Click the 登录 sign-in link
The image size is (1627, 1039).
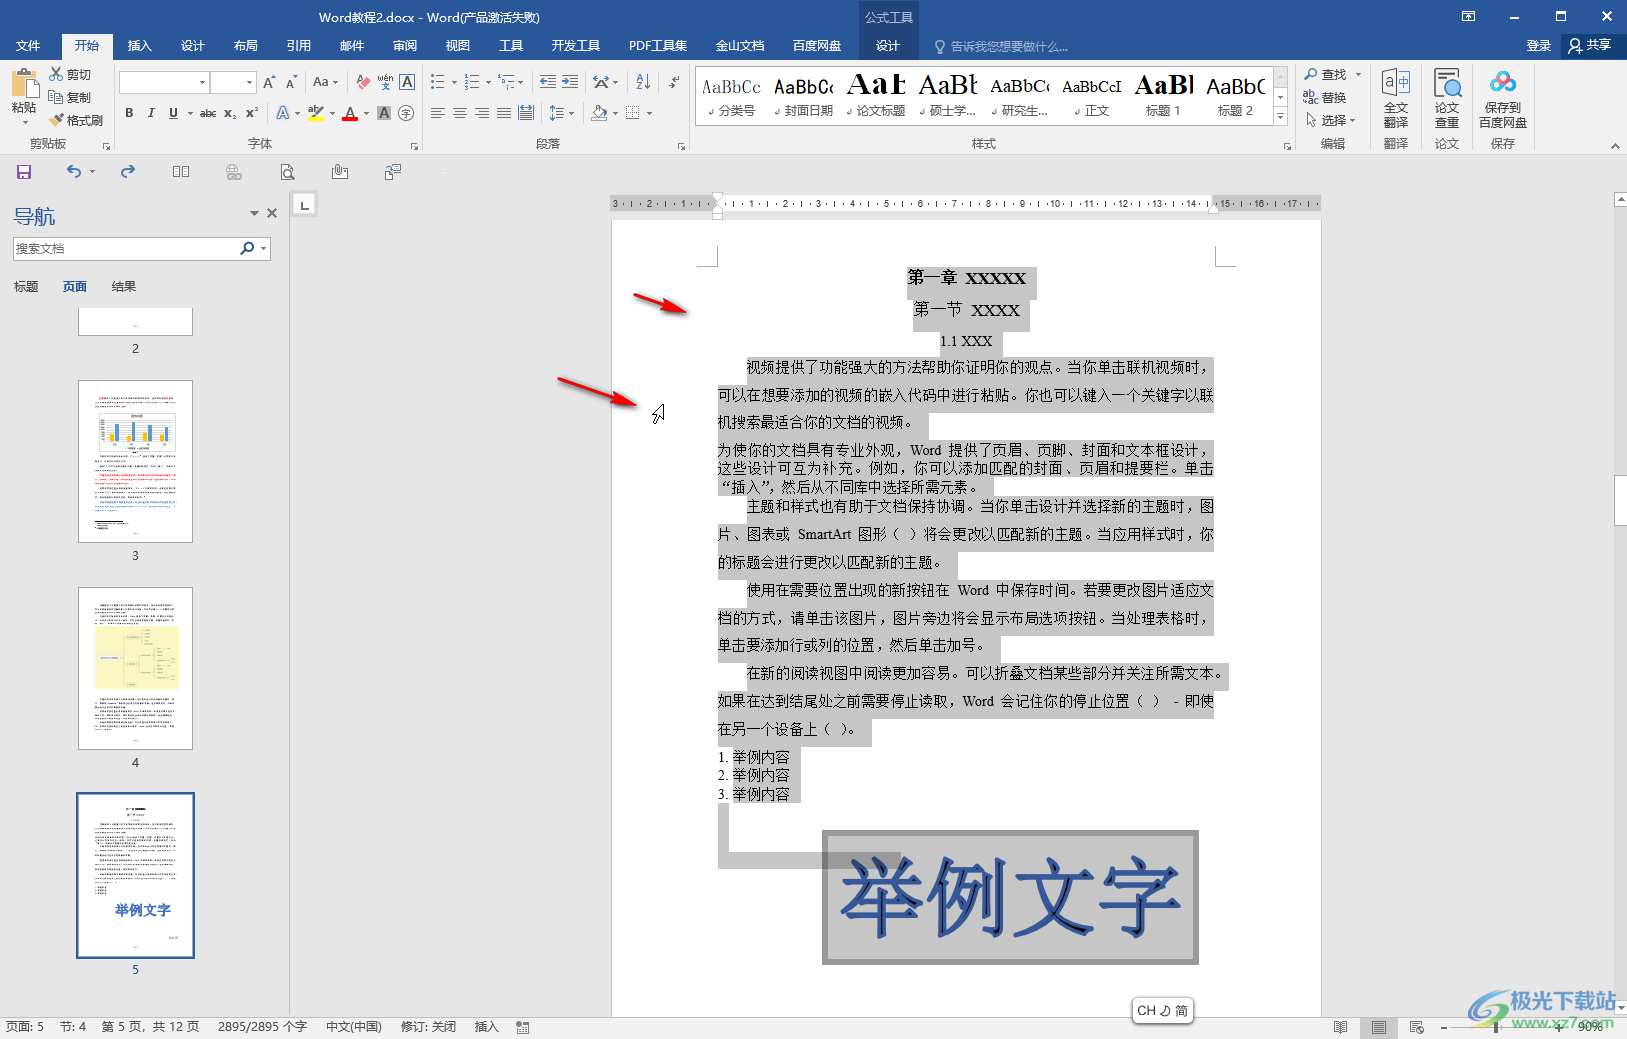1538,46
